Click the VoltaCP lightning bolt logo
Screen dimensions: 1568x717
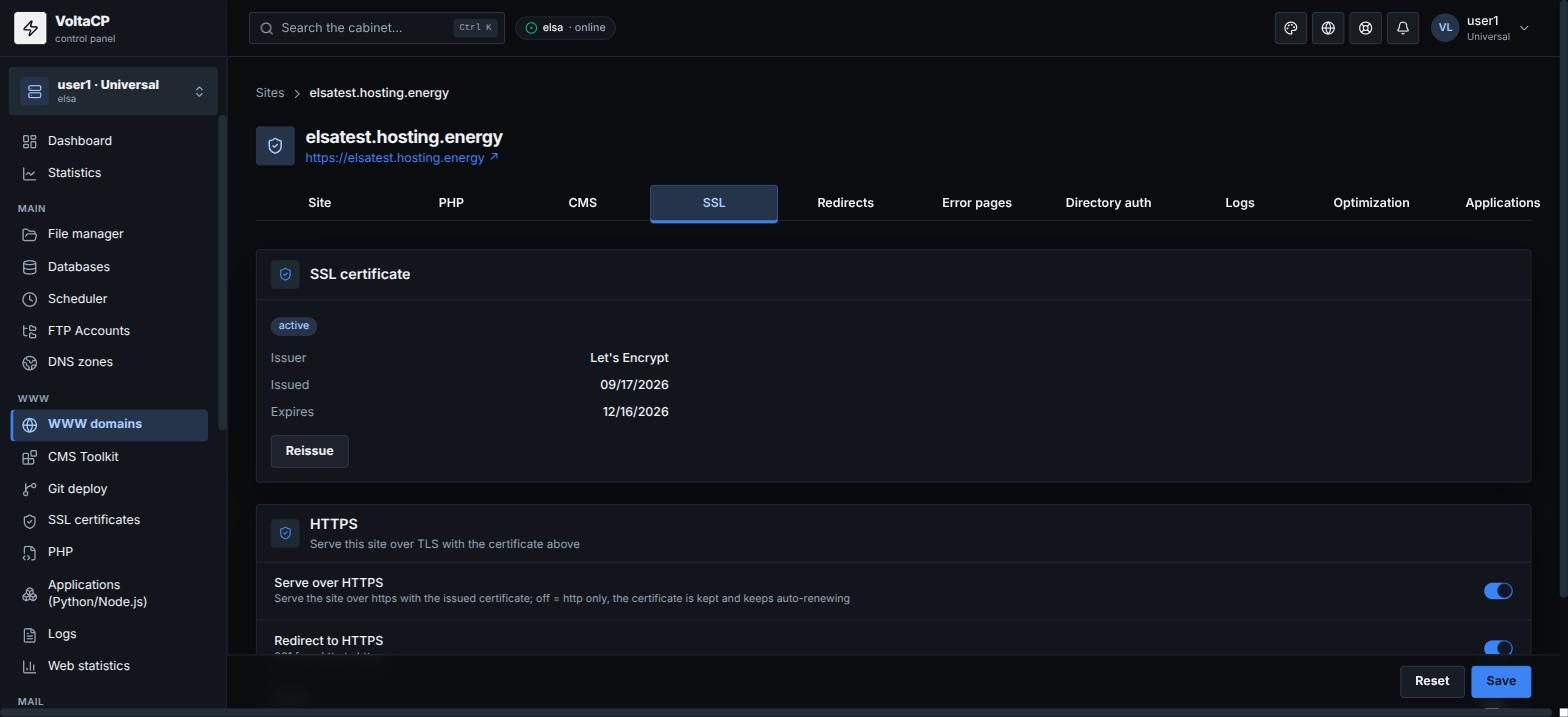pos(30,29)
